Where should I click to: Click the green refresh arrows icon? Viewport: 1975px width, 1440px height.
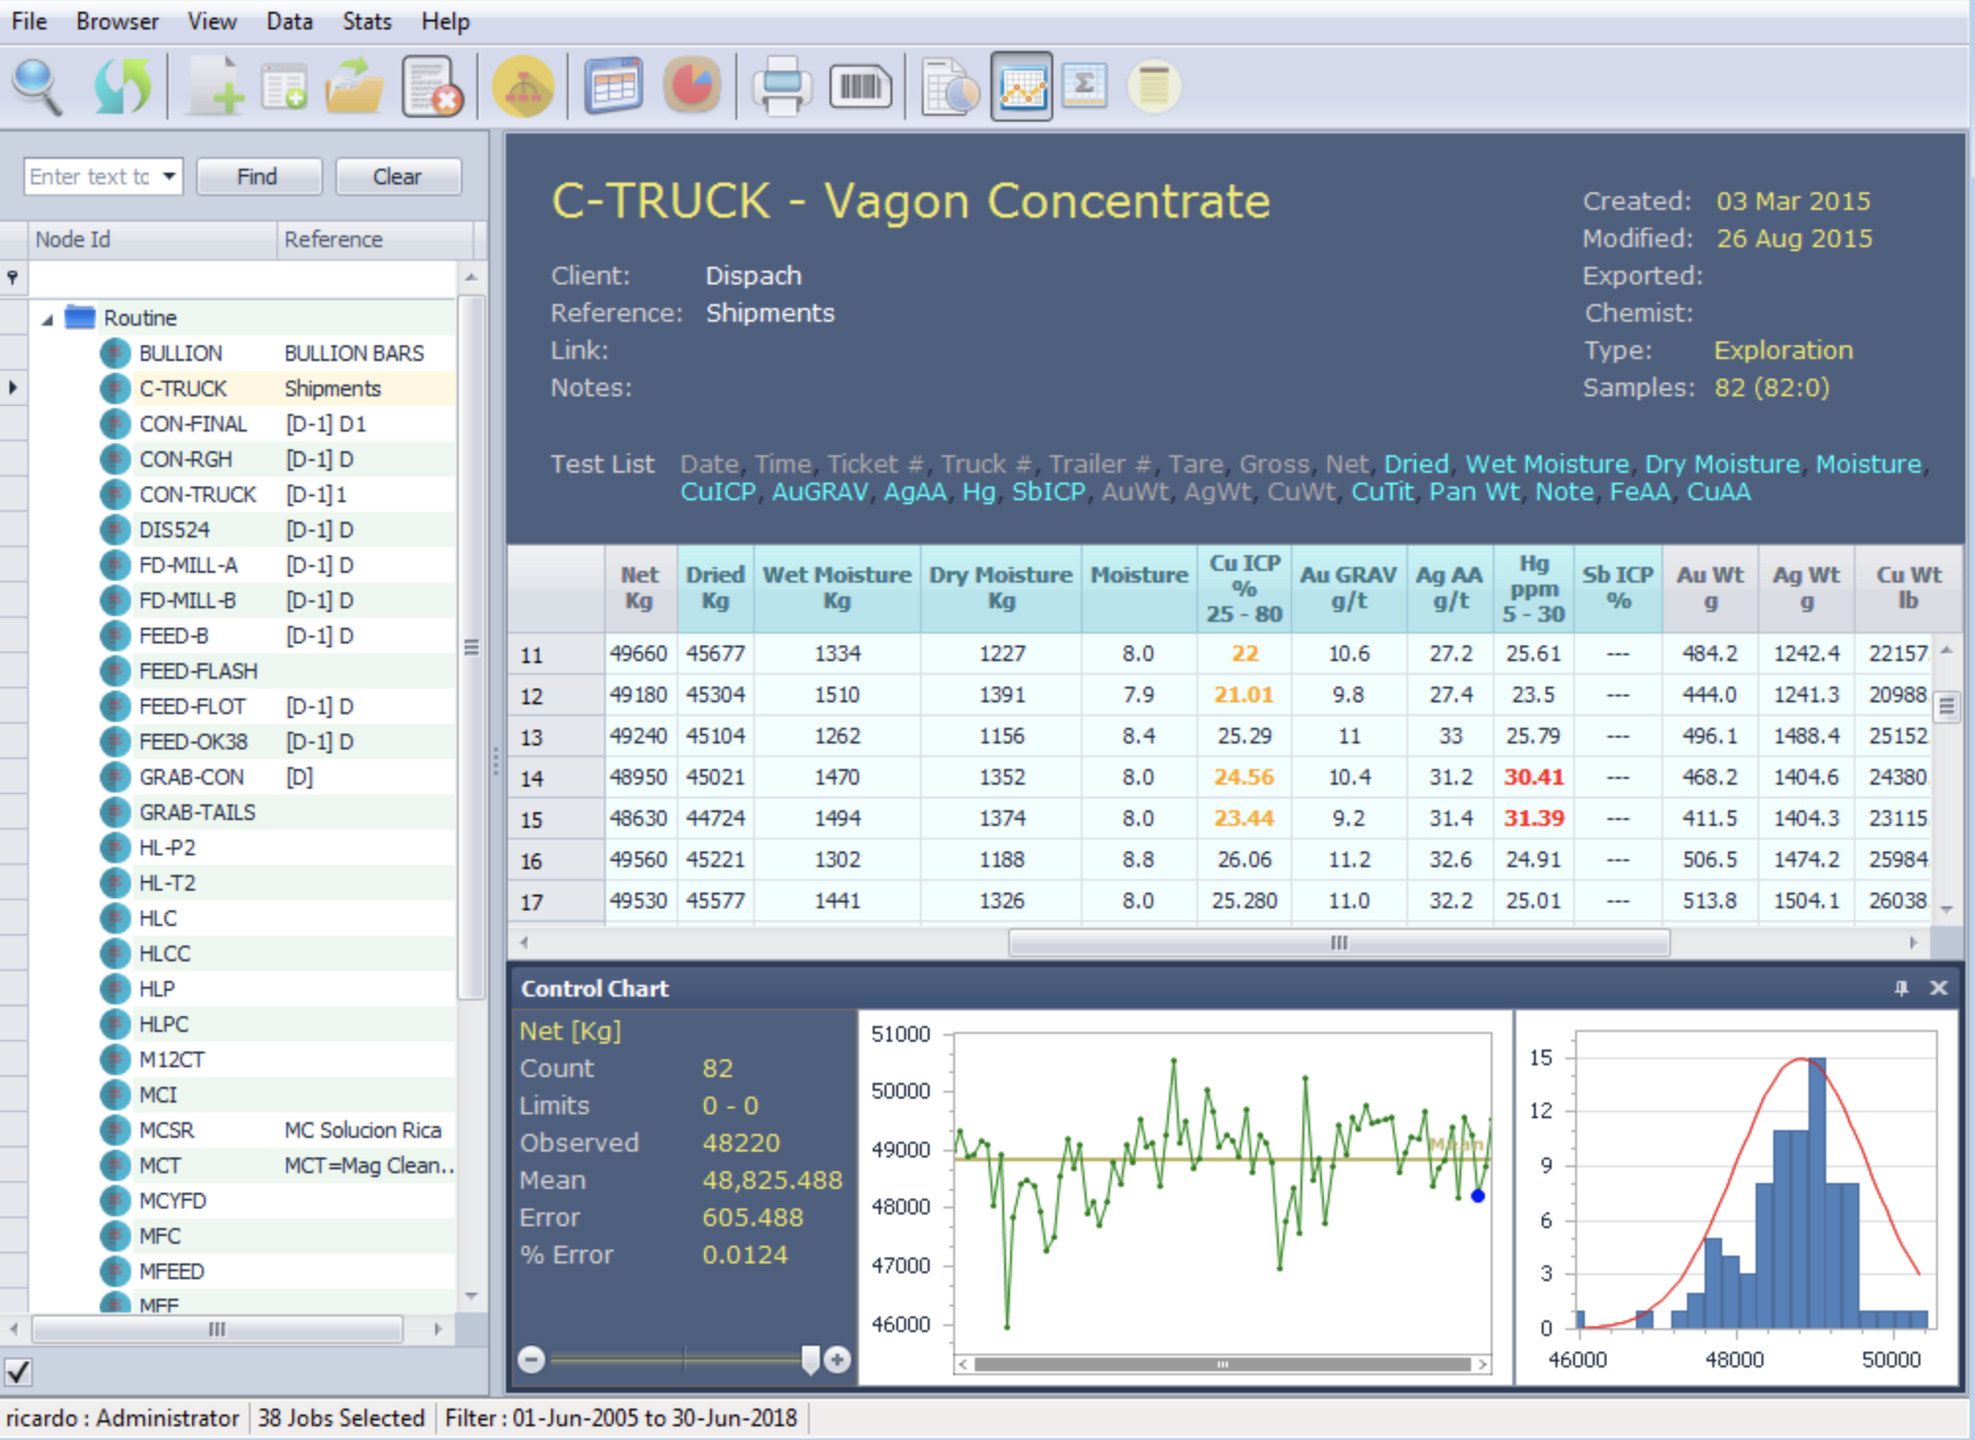(122, 87)
